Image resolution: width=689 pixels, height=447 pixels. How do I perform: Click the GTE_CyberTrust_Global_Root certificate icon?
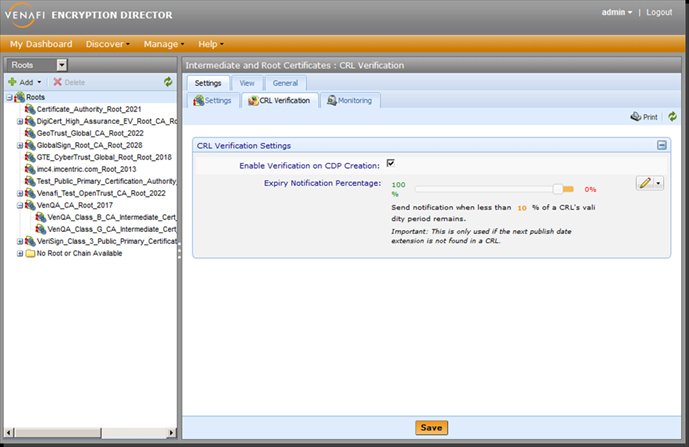[30, 157]
